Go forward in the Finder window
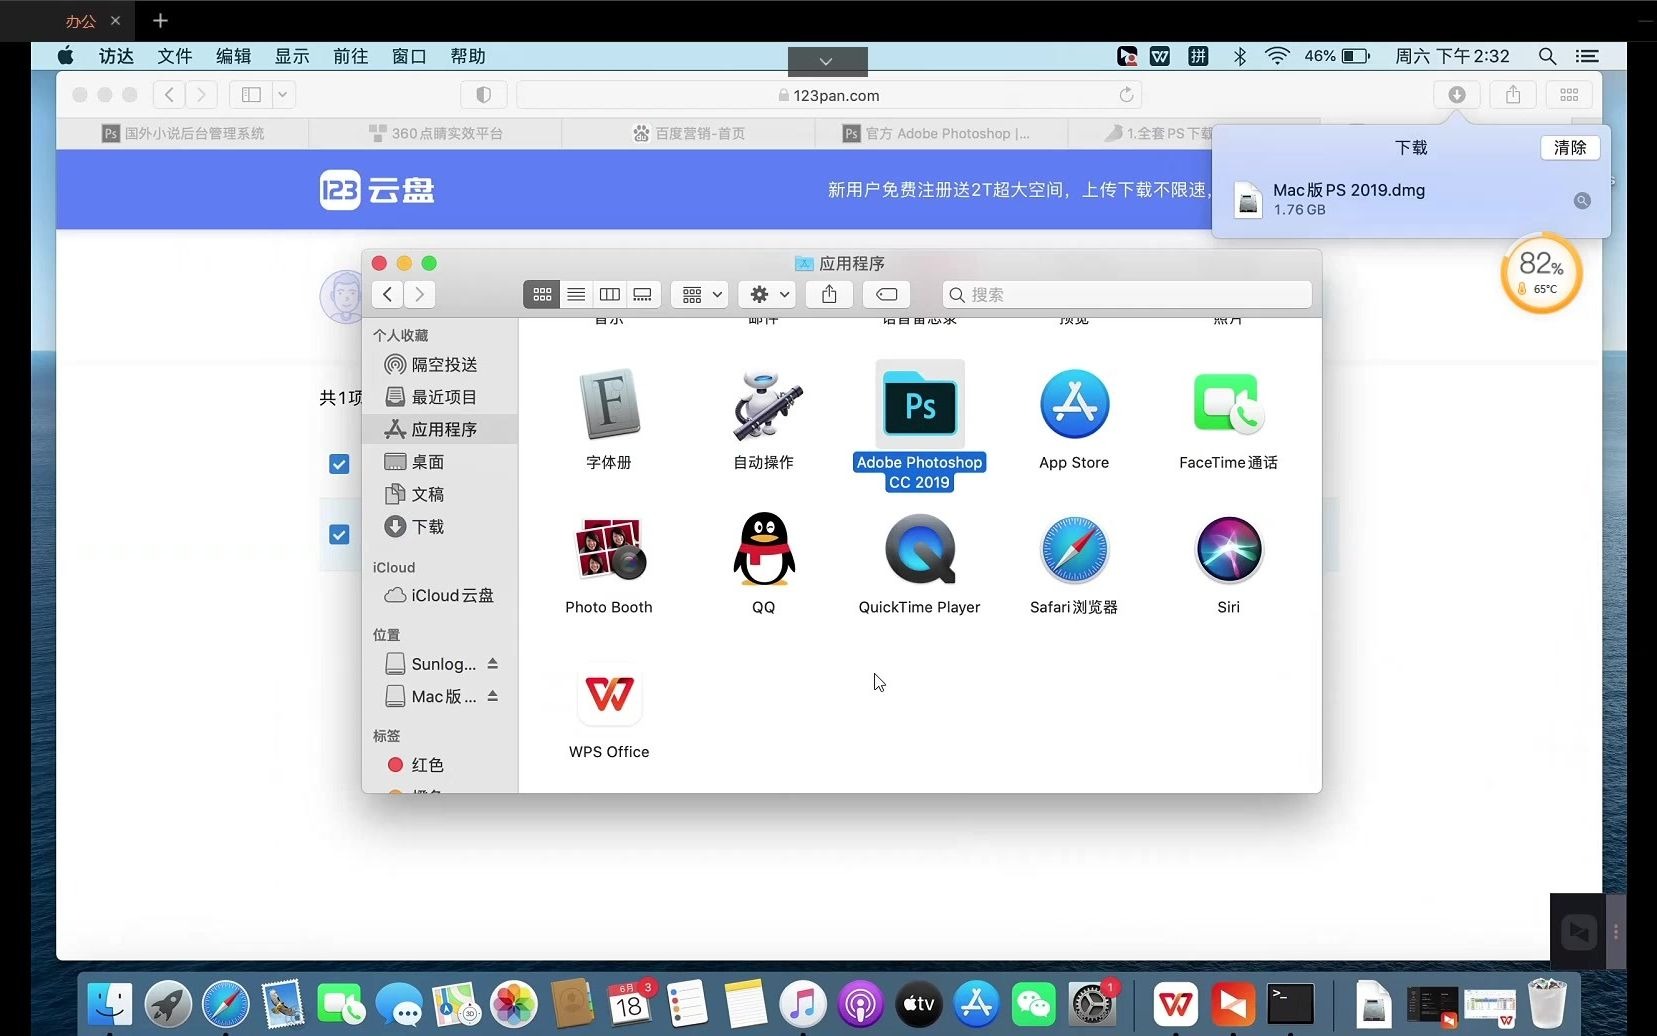This screenshot has width=1657, height=1036. tap(420, 294)
